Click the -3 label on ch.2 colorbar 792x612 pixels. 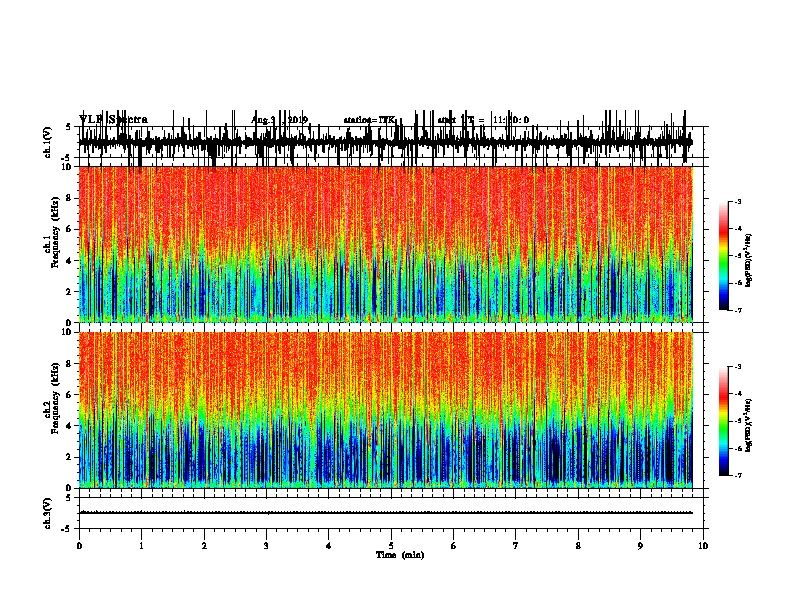[x=739, y=367]
